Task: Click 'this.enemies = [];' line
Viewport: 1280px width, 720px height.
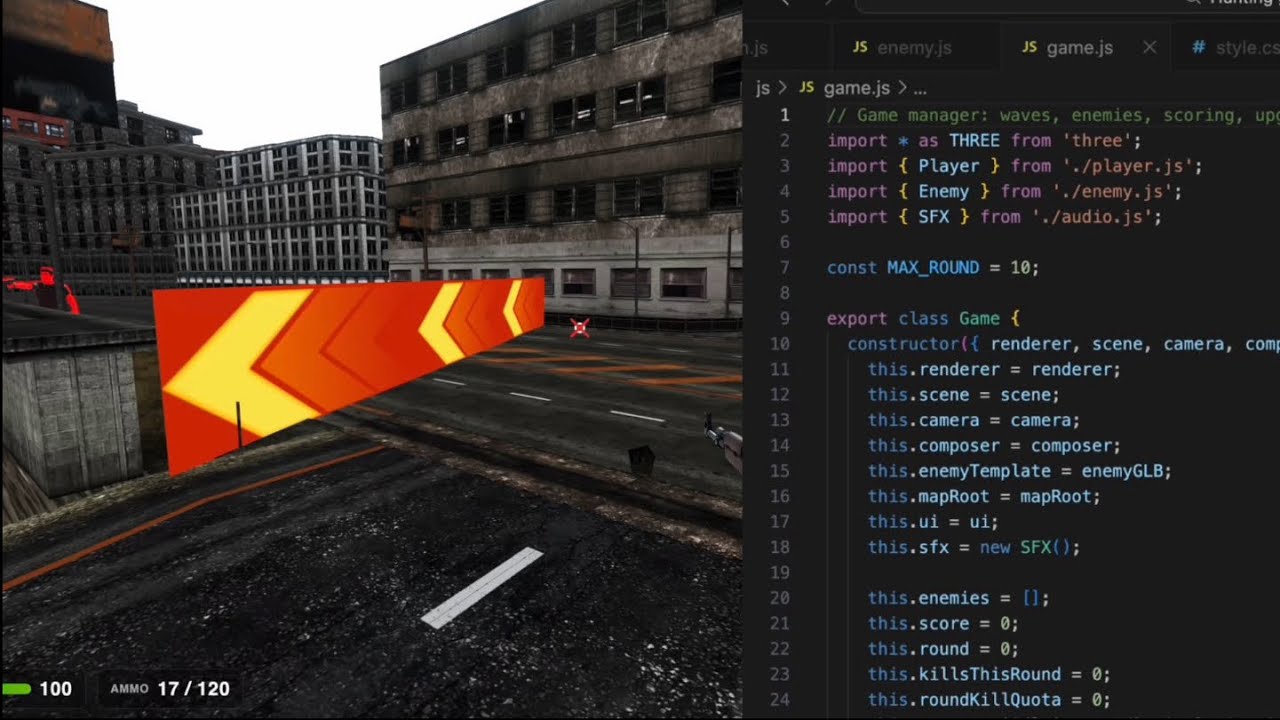Action: pos(959,598)
